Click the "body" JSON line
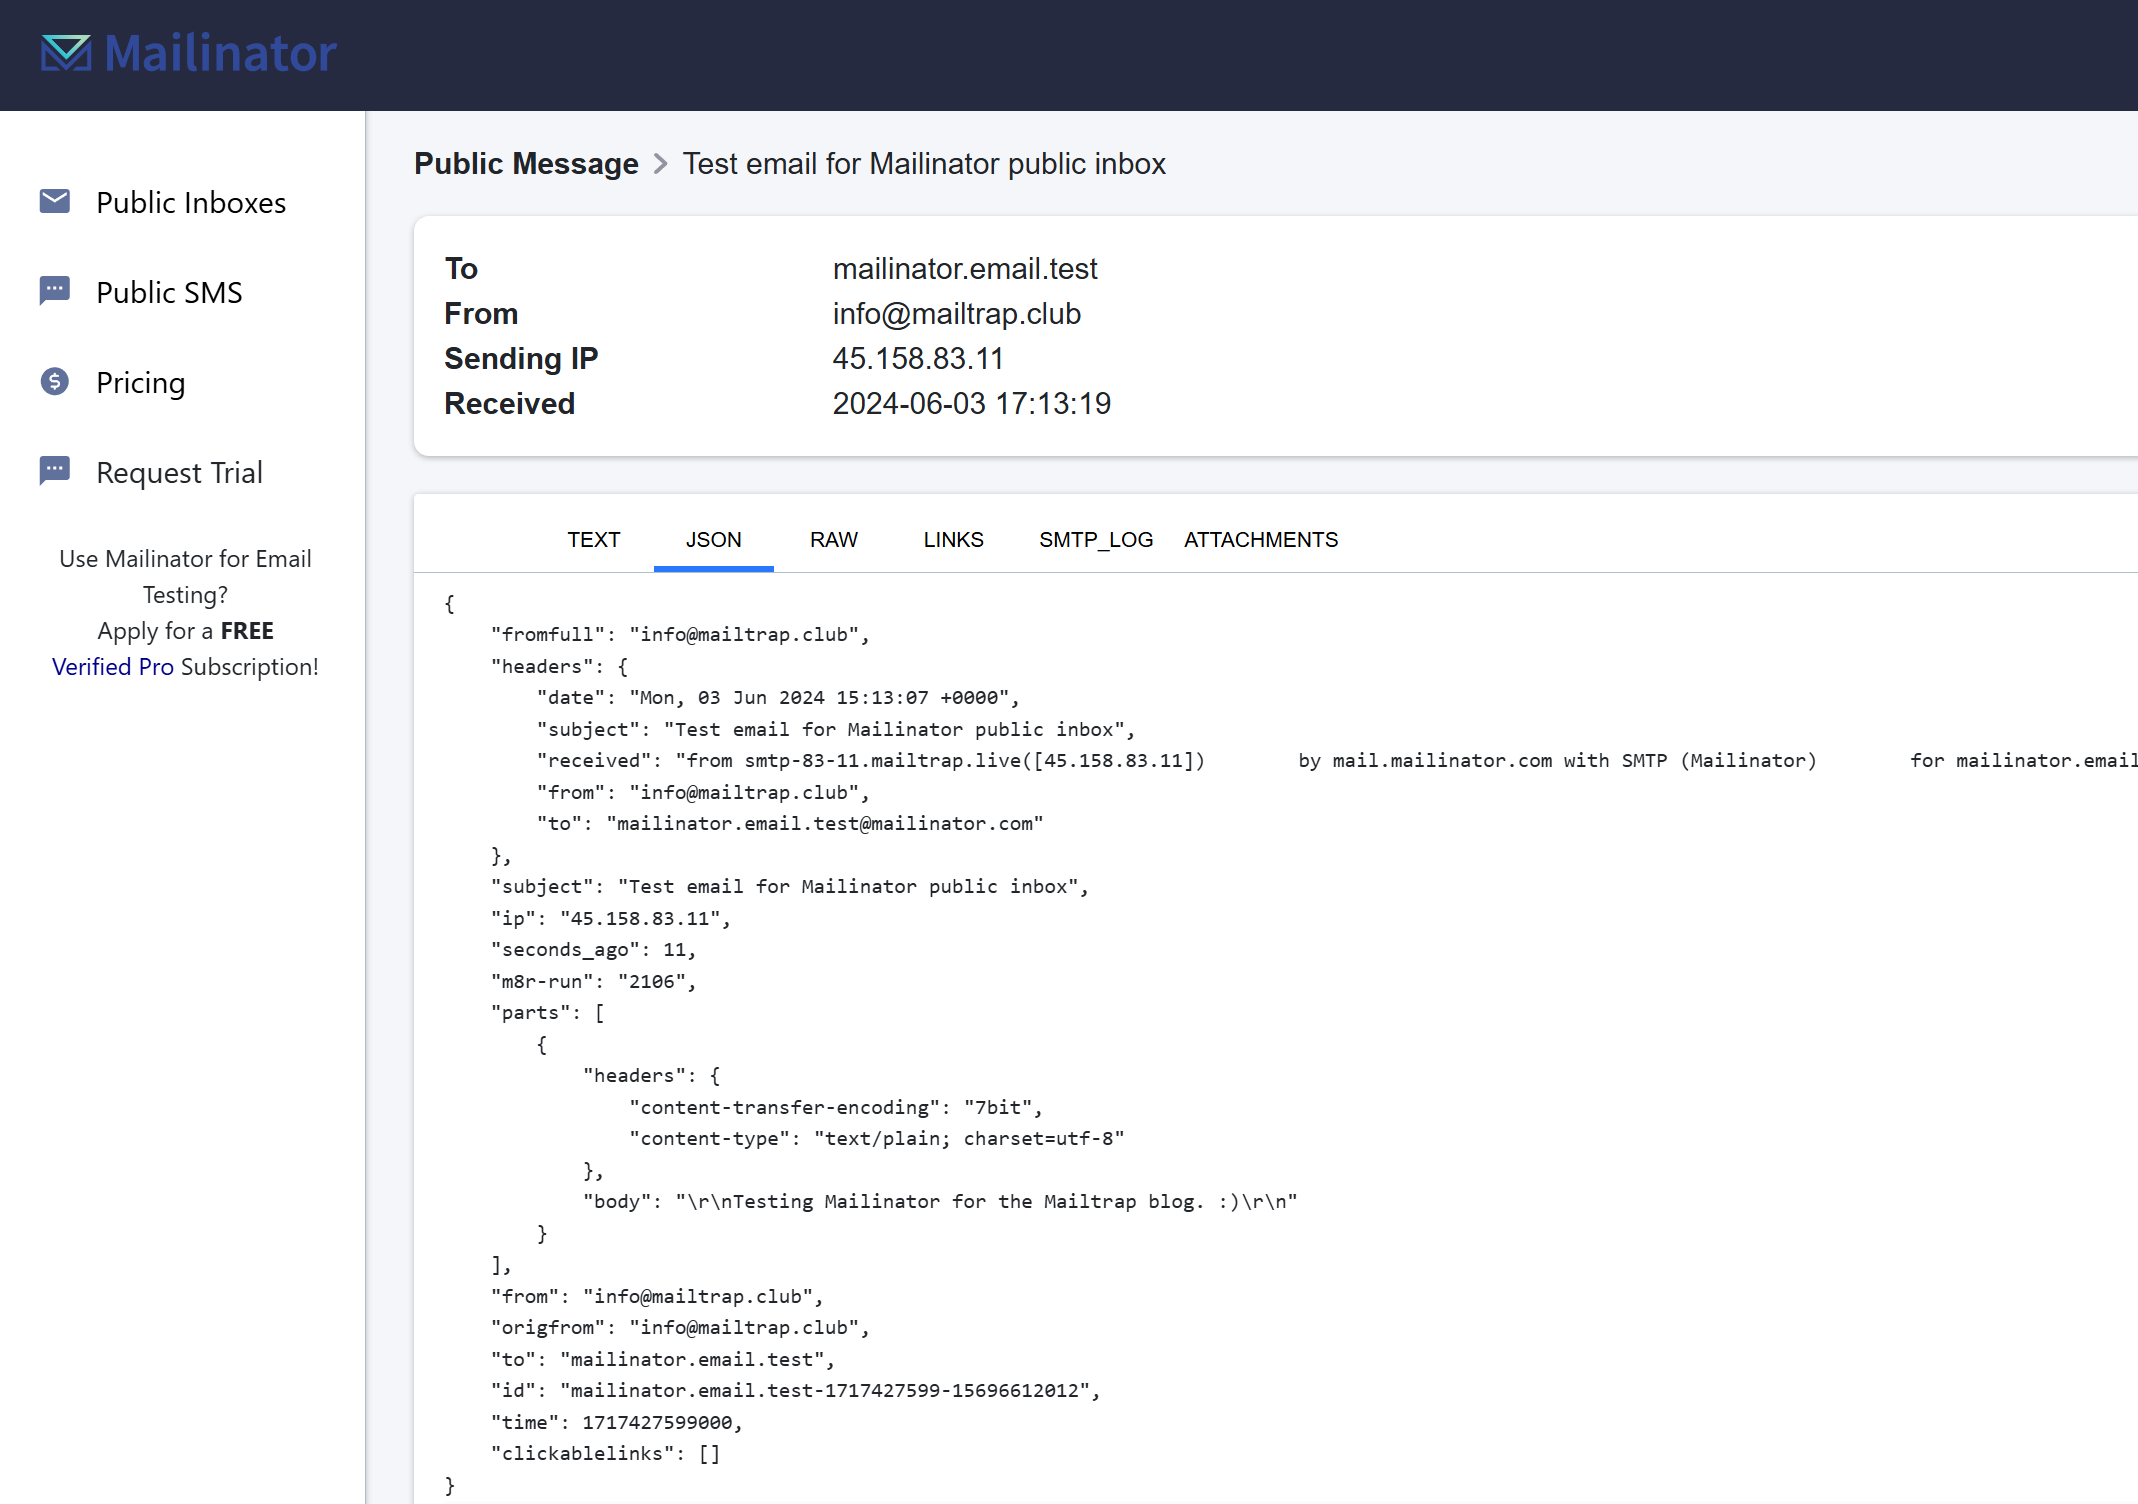2138x1504 pixels. [x=940, y=1202]
